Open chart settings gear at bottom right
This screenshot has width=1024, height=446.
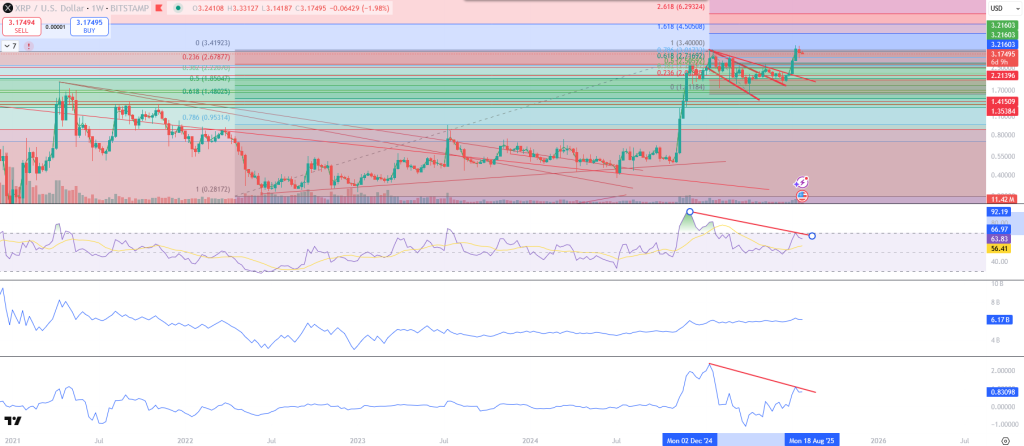pos(1004,441)
